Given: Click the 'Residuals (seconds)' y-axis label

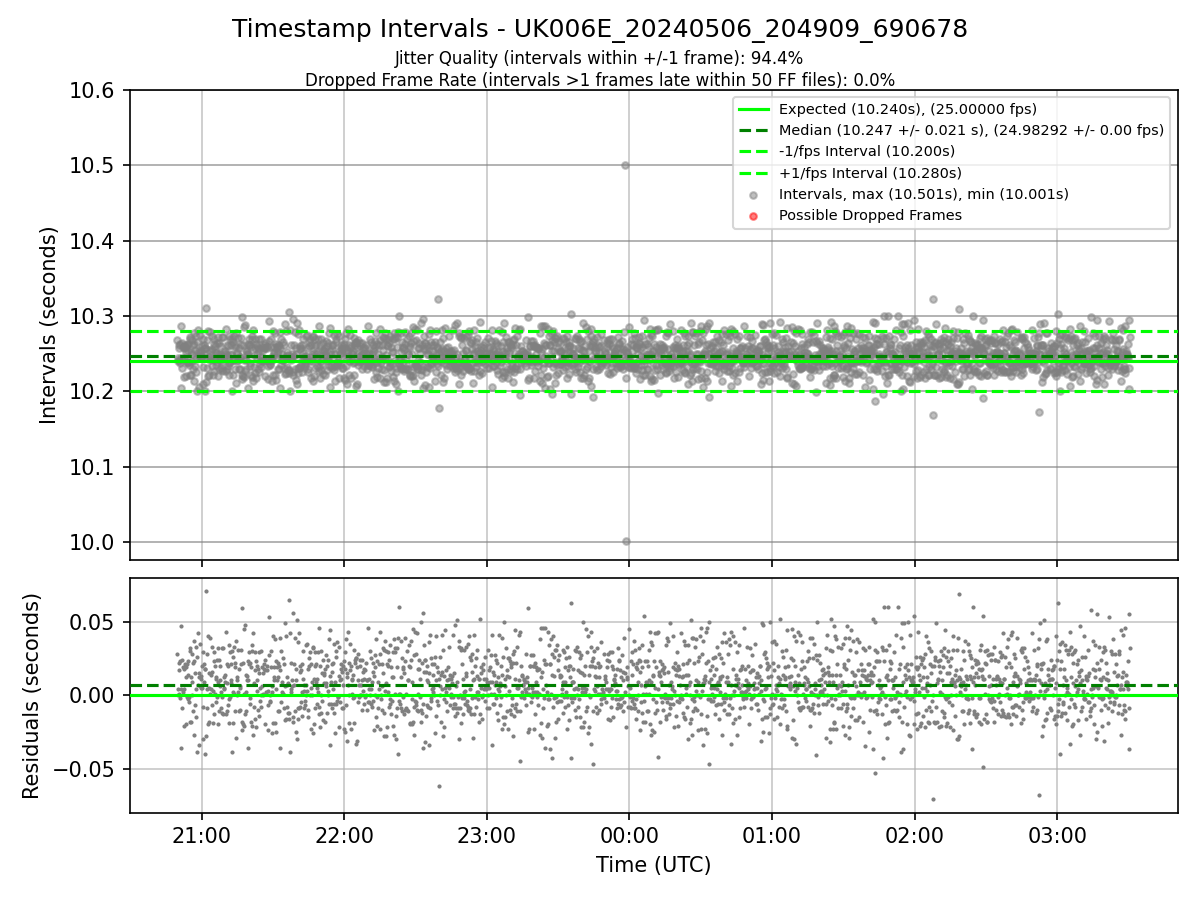Looking at the screenshot, I should (31, 695).
